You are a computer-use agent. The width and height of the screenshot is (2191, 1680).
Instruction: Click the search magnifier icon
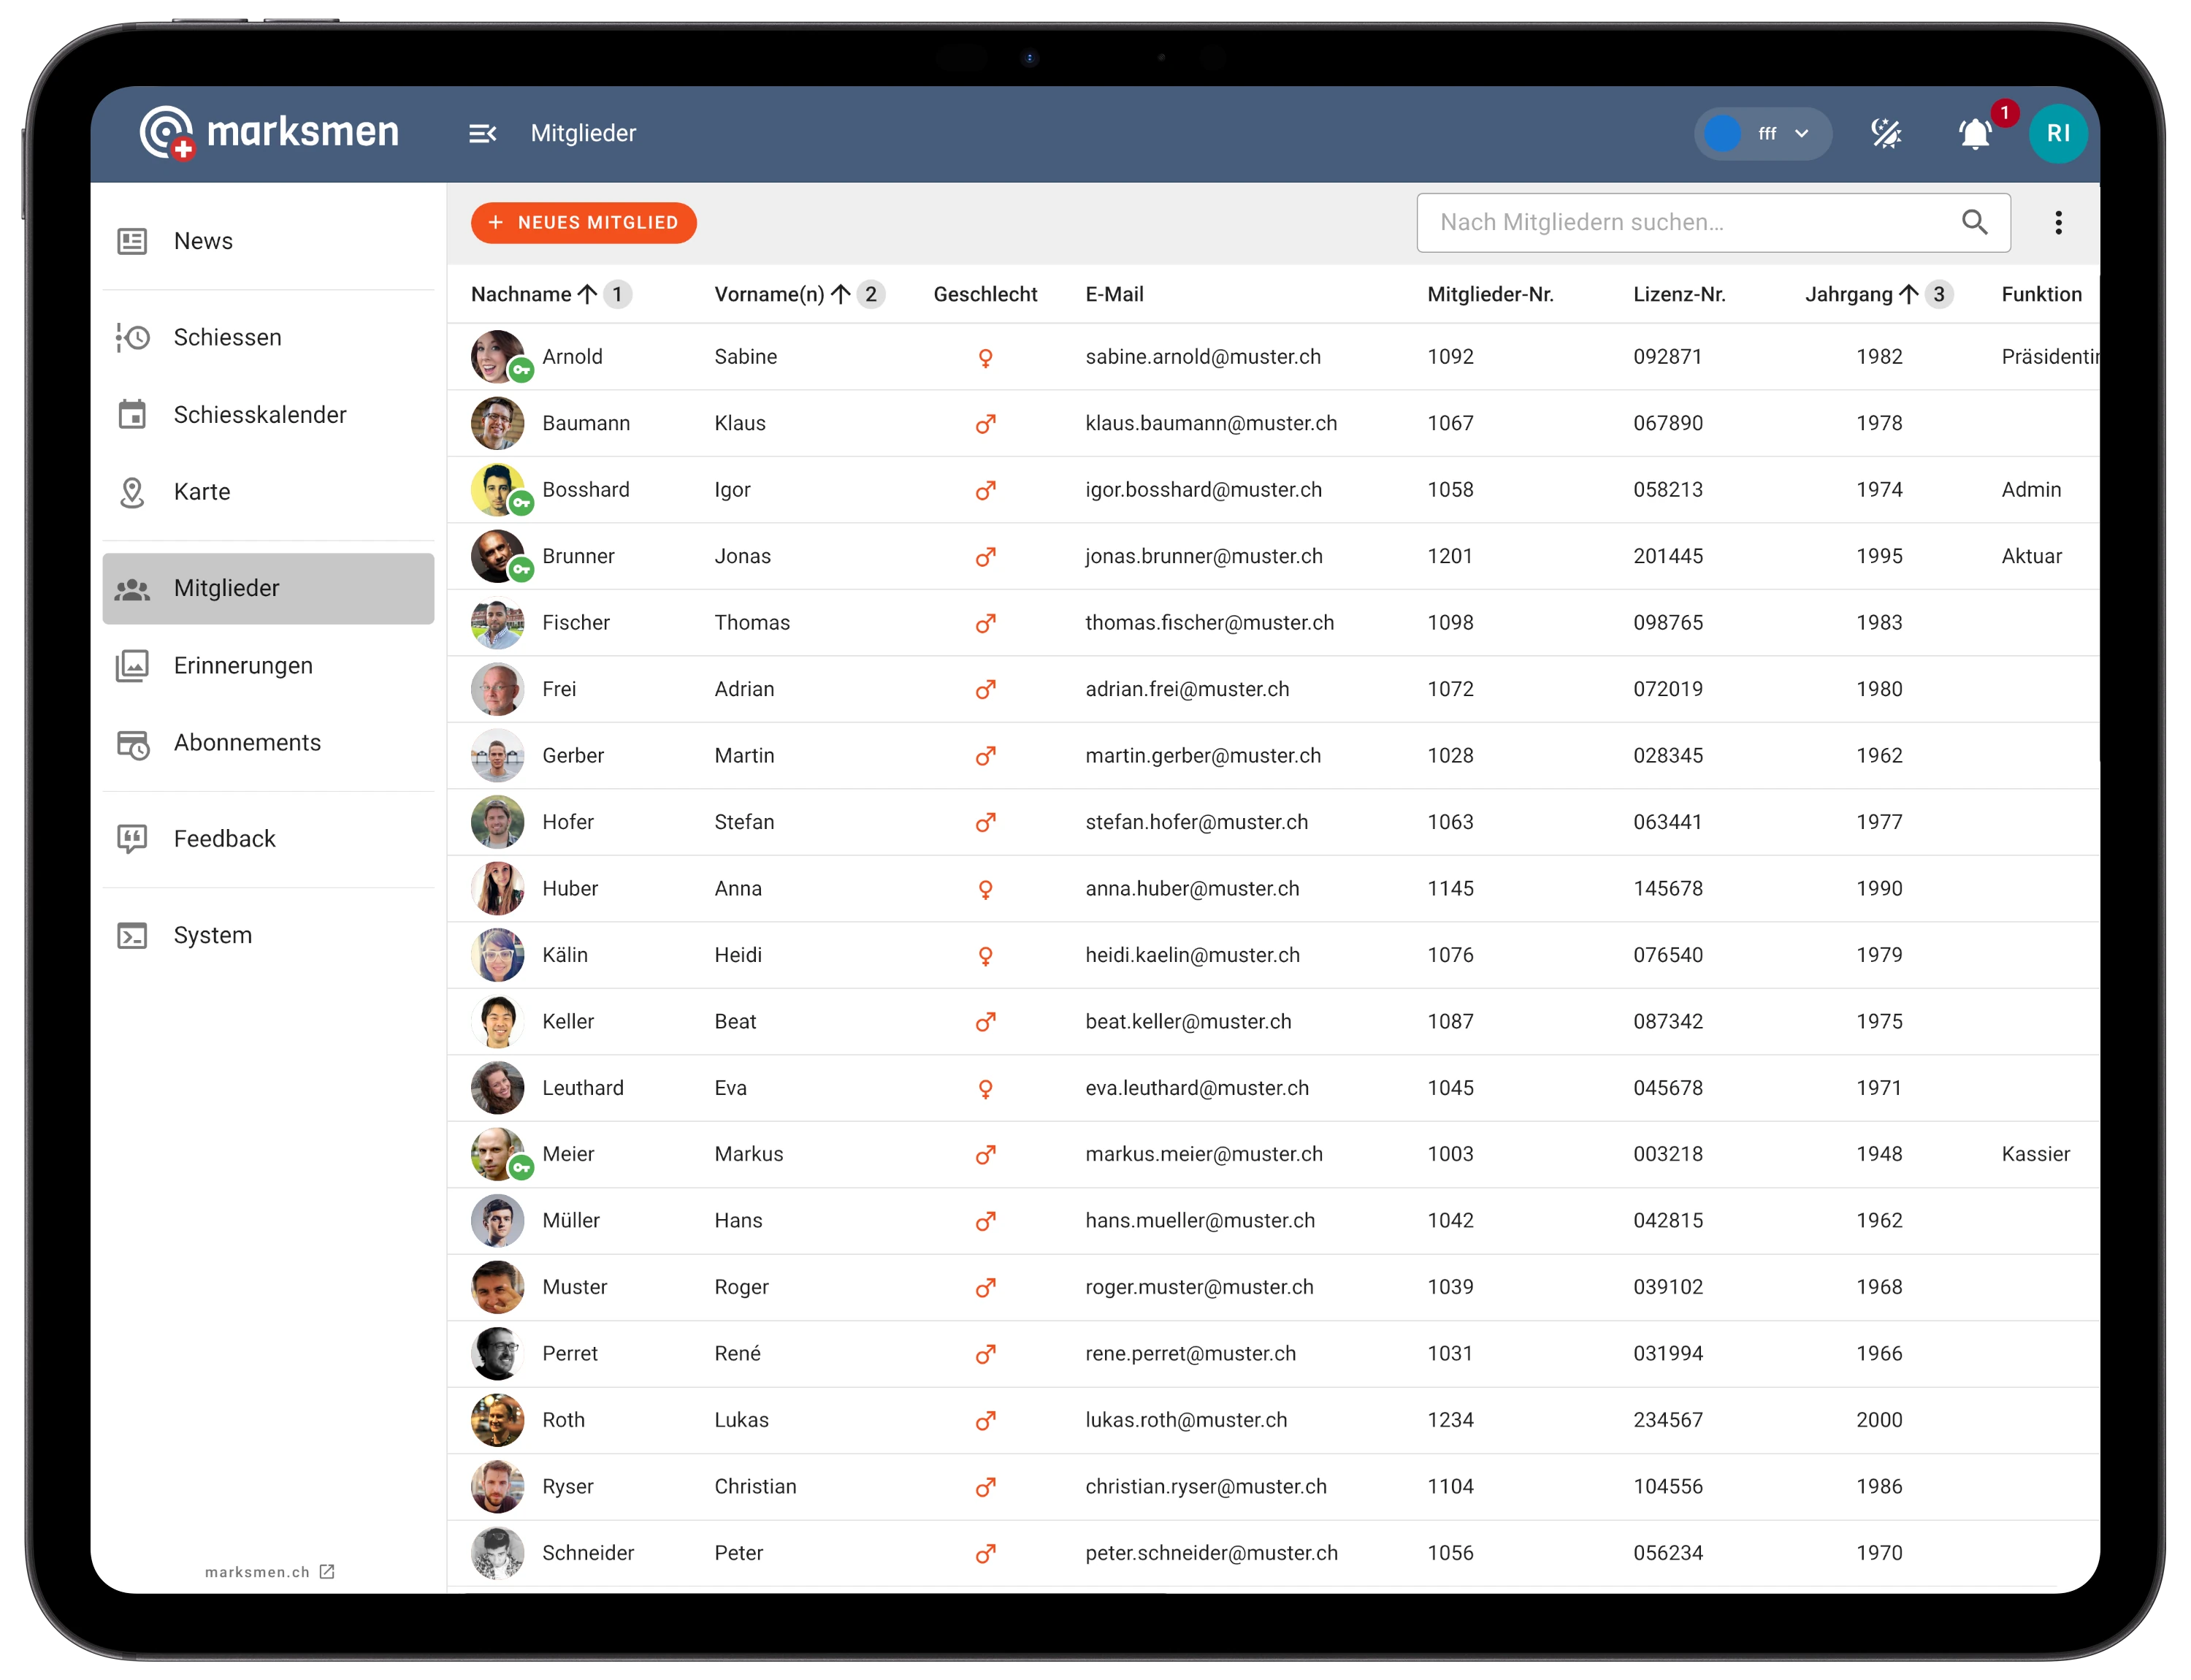pos(1974,222)
